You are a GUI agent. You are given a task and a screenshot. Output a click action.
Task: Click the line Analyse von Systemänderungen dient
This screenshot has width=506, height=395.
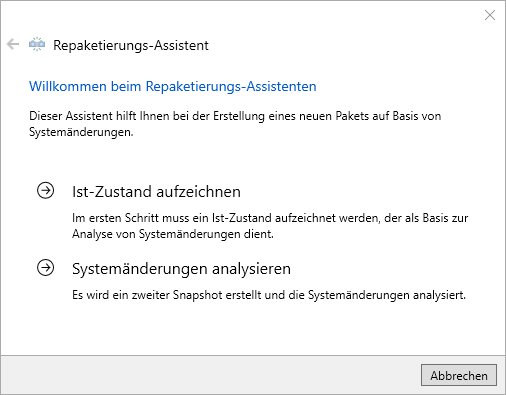(173, 234)
